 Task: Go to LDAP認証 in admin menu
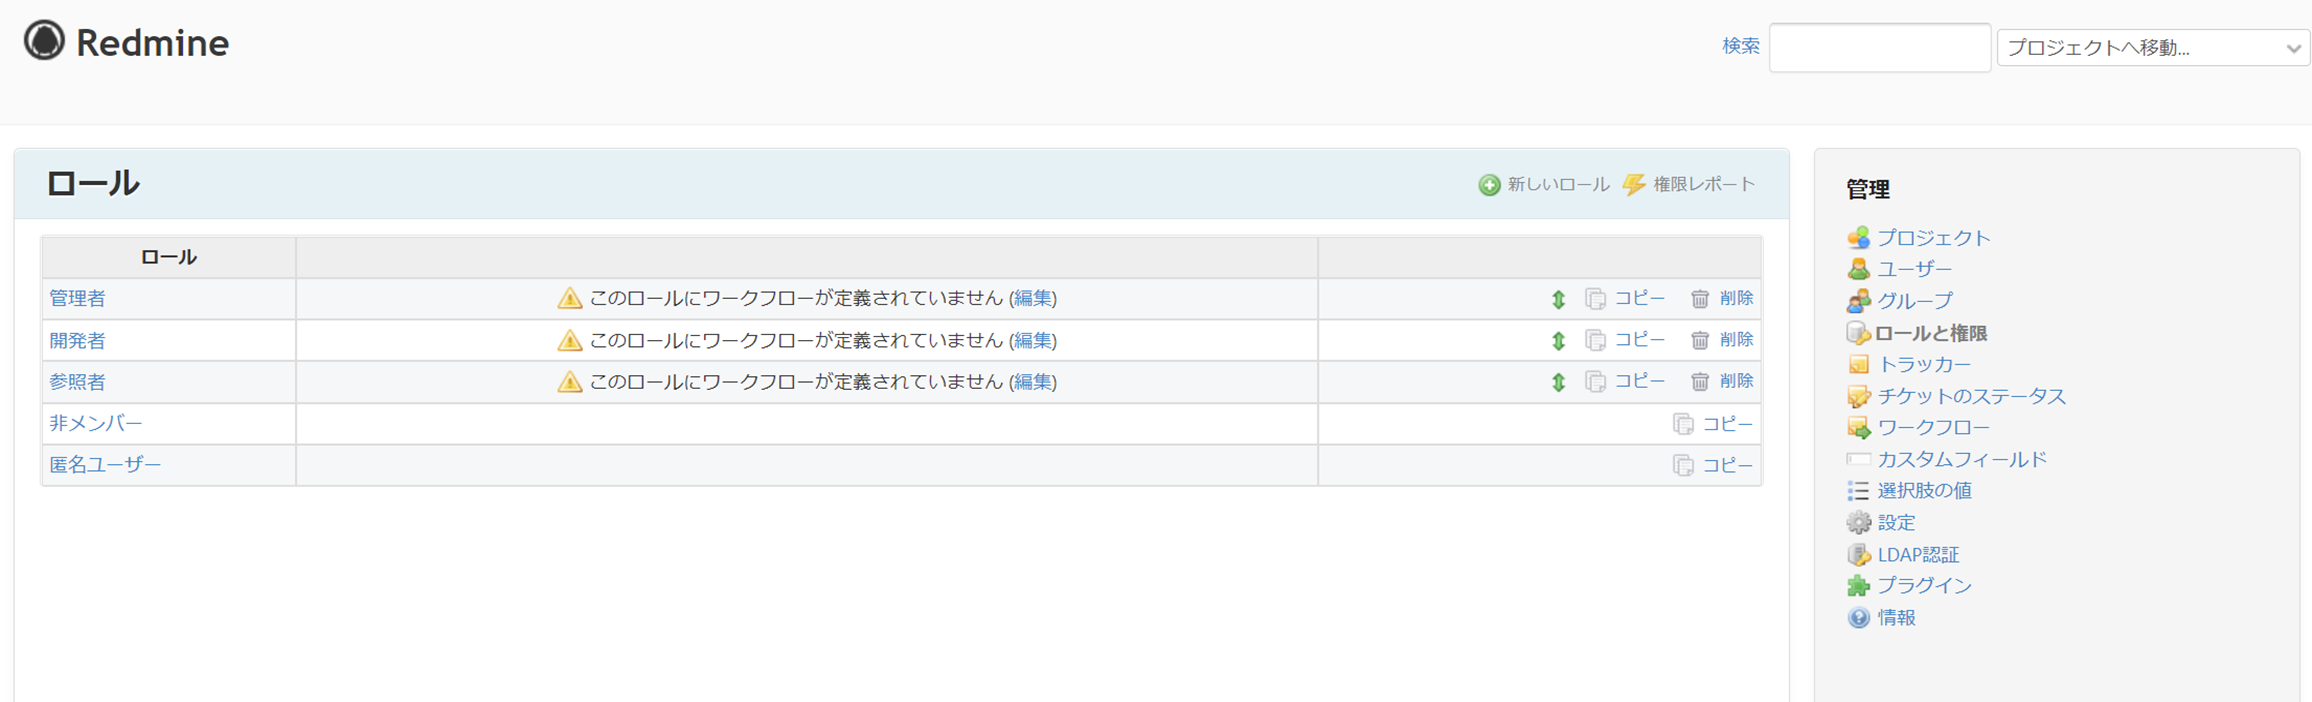tap(1918, 555)
